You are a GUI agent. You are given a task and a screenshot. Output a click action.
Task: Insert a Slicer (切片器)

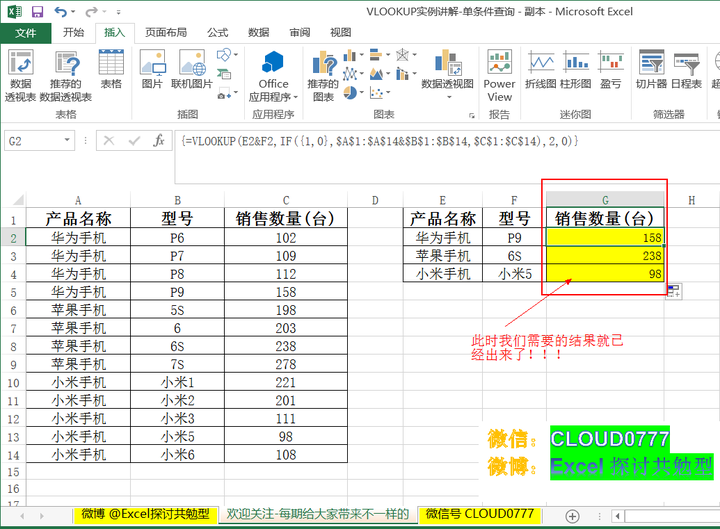point(651,69)
